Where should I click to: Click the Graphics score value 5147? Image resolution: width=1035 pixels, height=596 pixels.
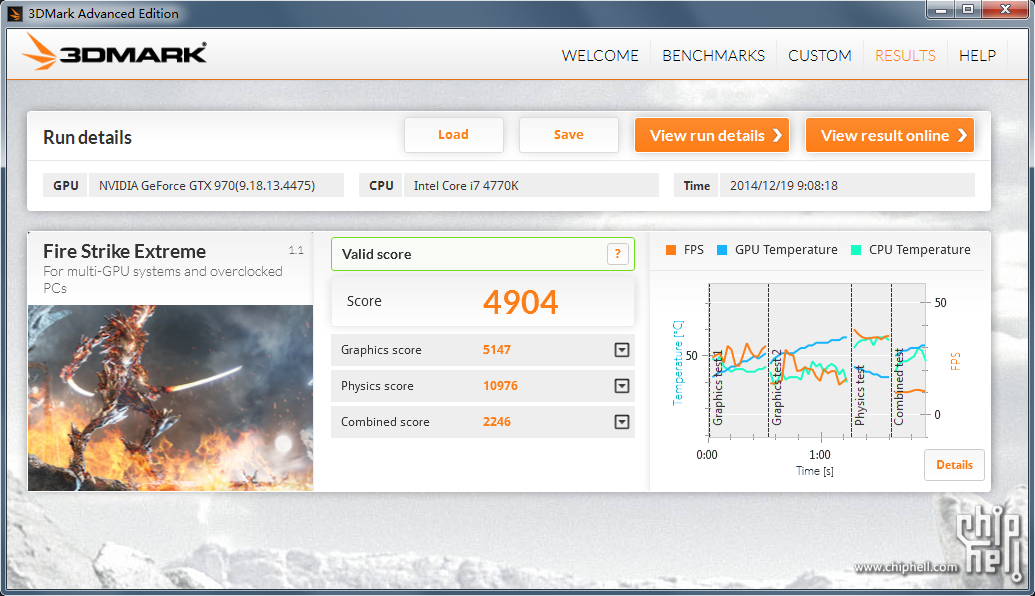click(x=496, y=350)
